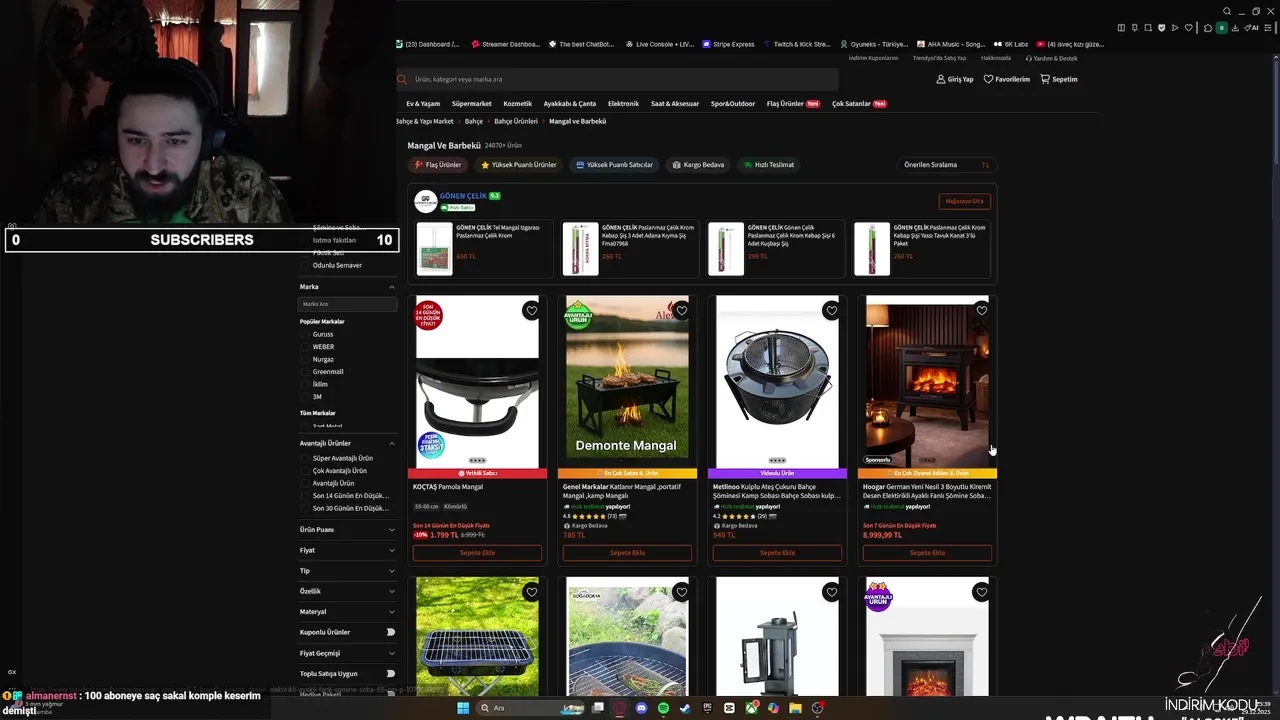
Task: Open Yardım & Destek headset link
Action: [1050, 58]
